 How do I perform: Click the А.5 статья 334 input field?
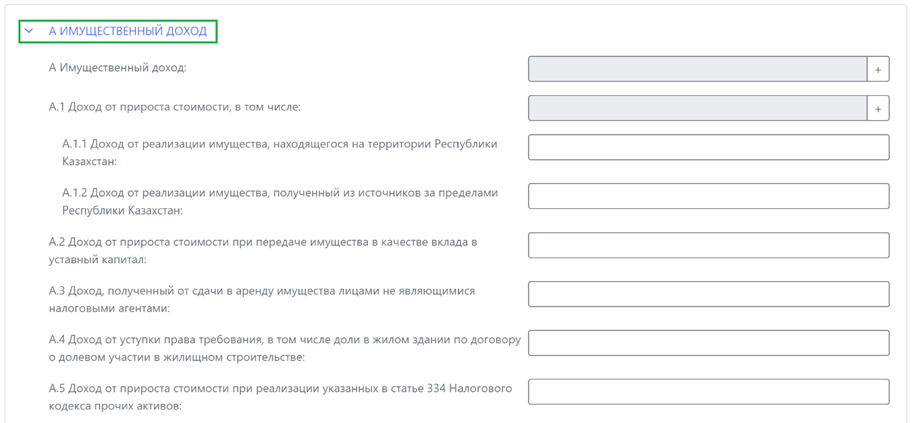coord(708,392)
